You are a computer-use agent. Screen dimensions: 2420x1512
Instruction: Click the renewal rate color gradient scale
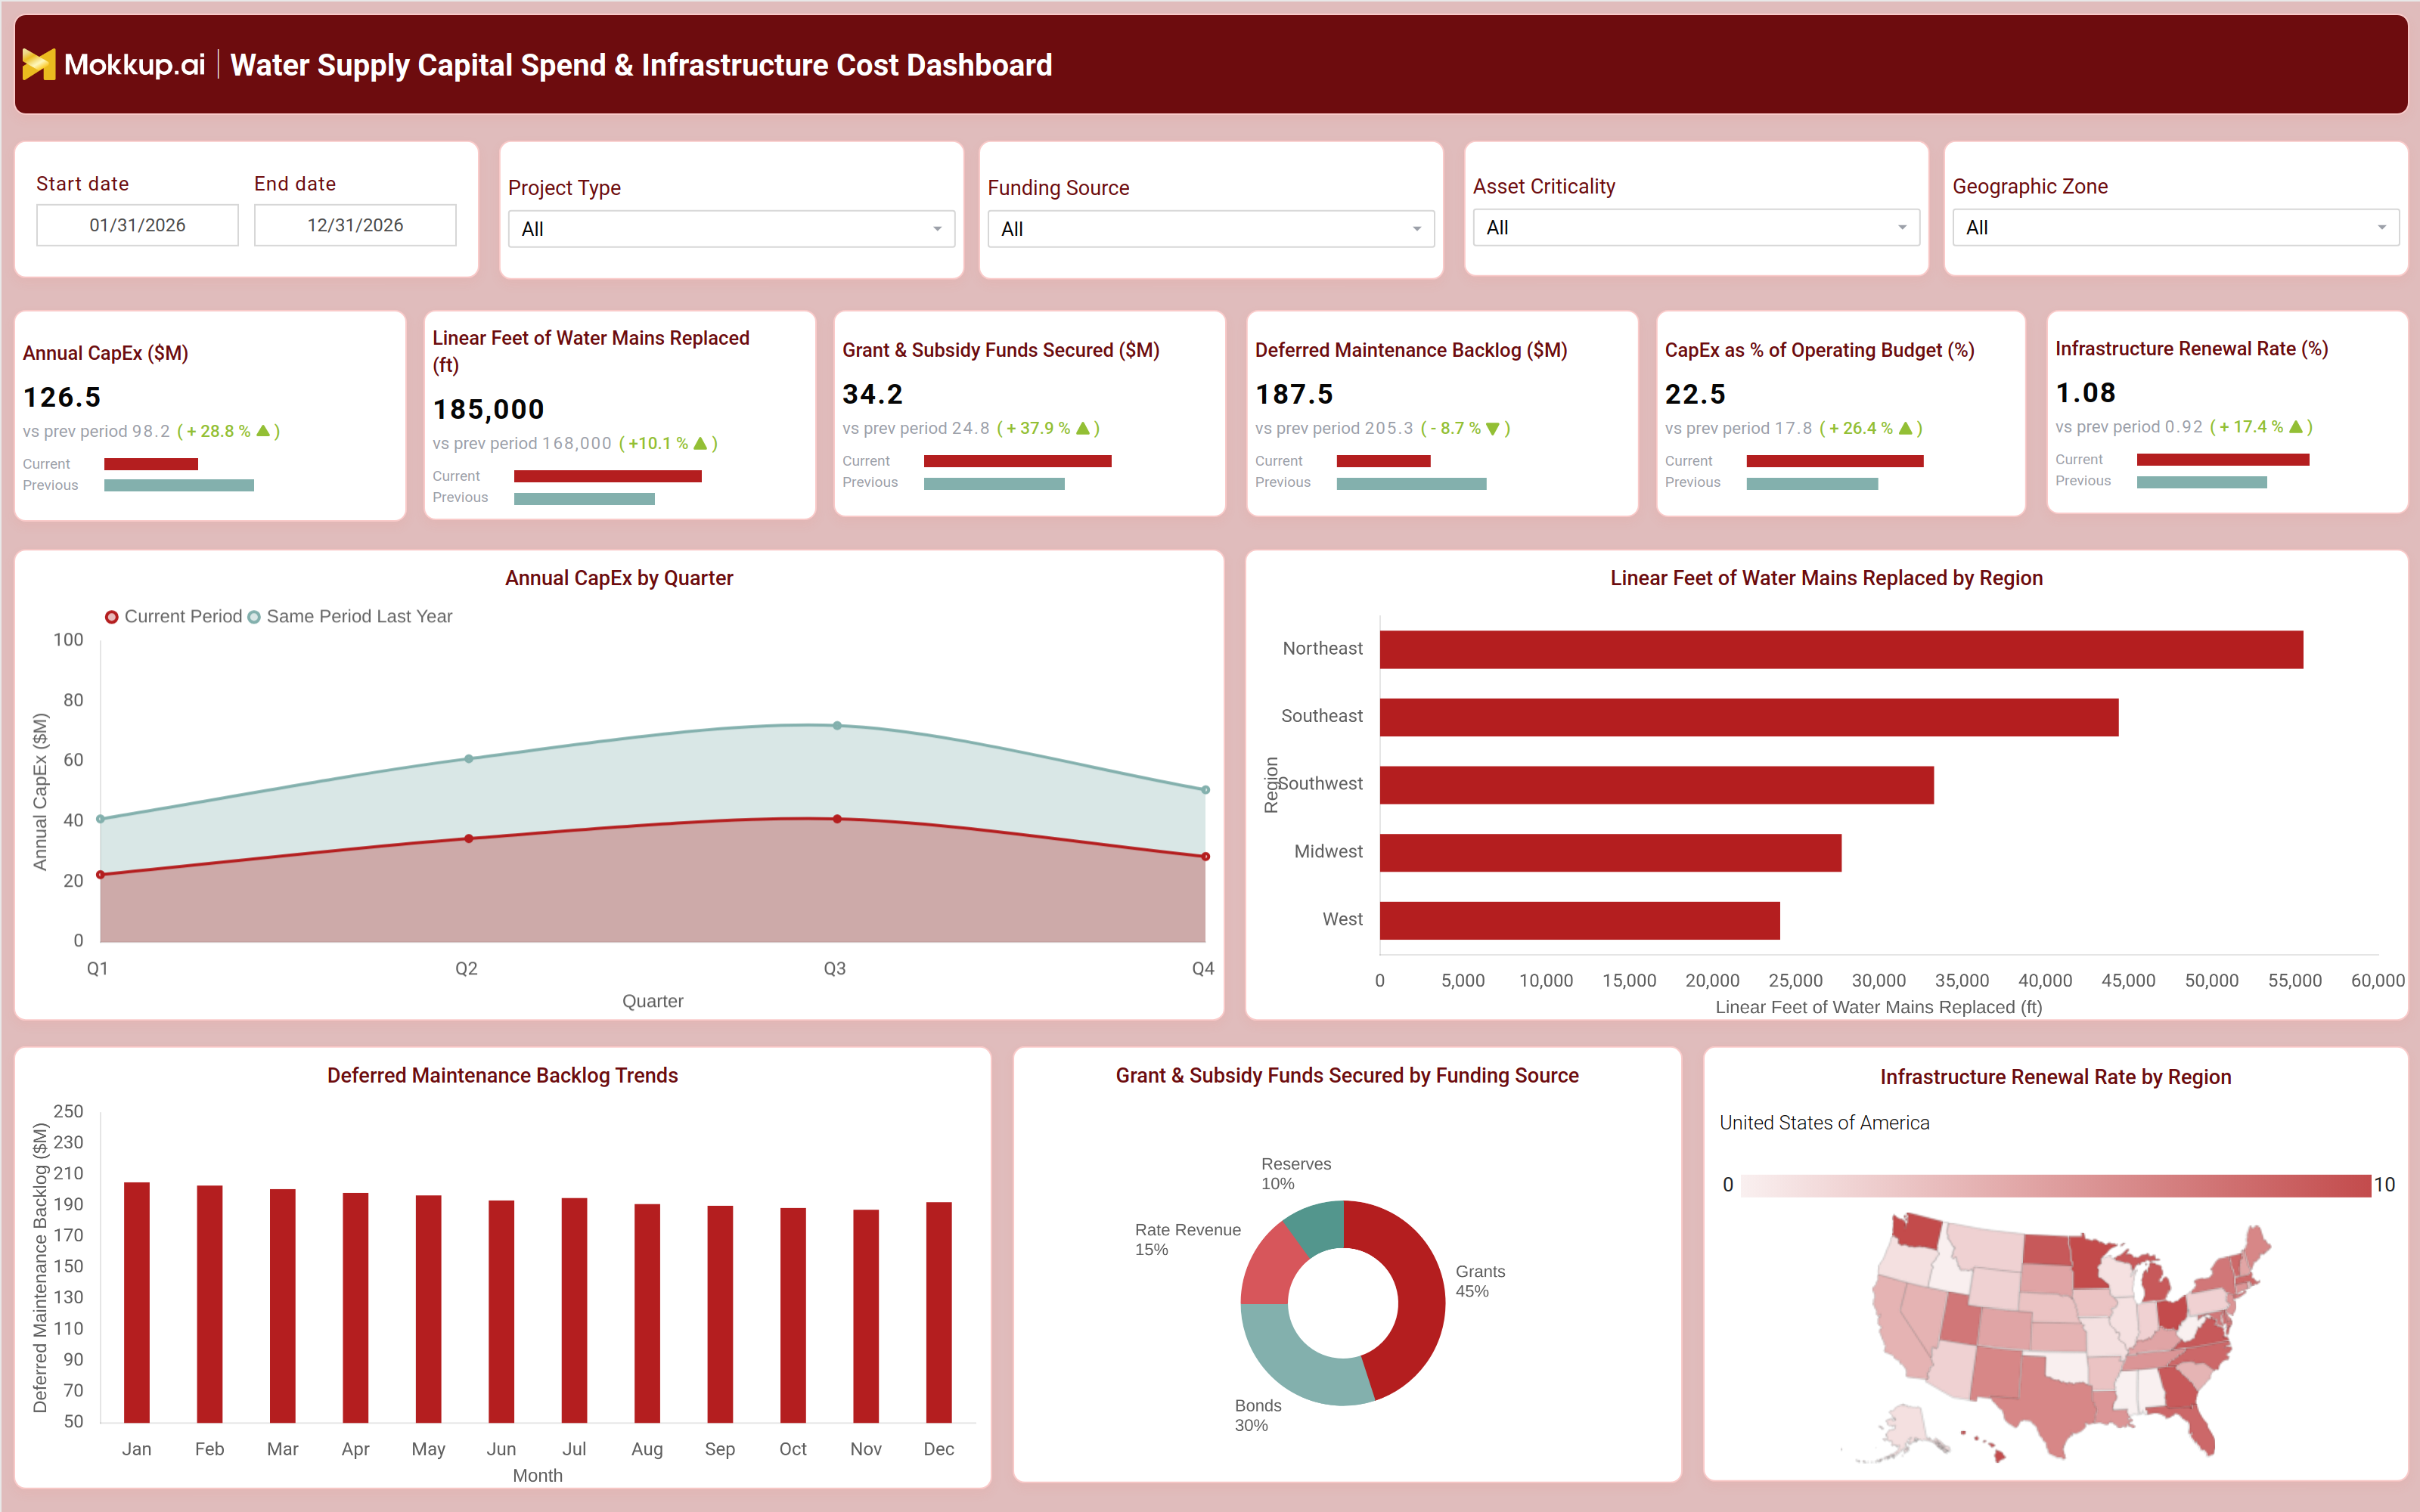point(2055,1185)
